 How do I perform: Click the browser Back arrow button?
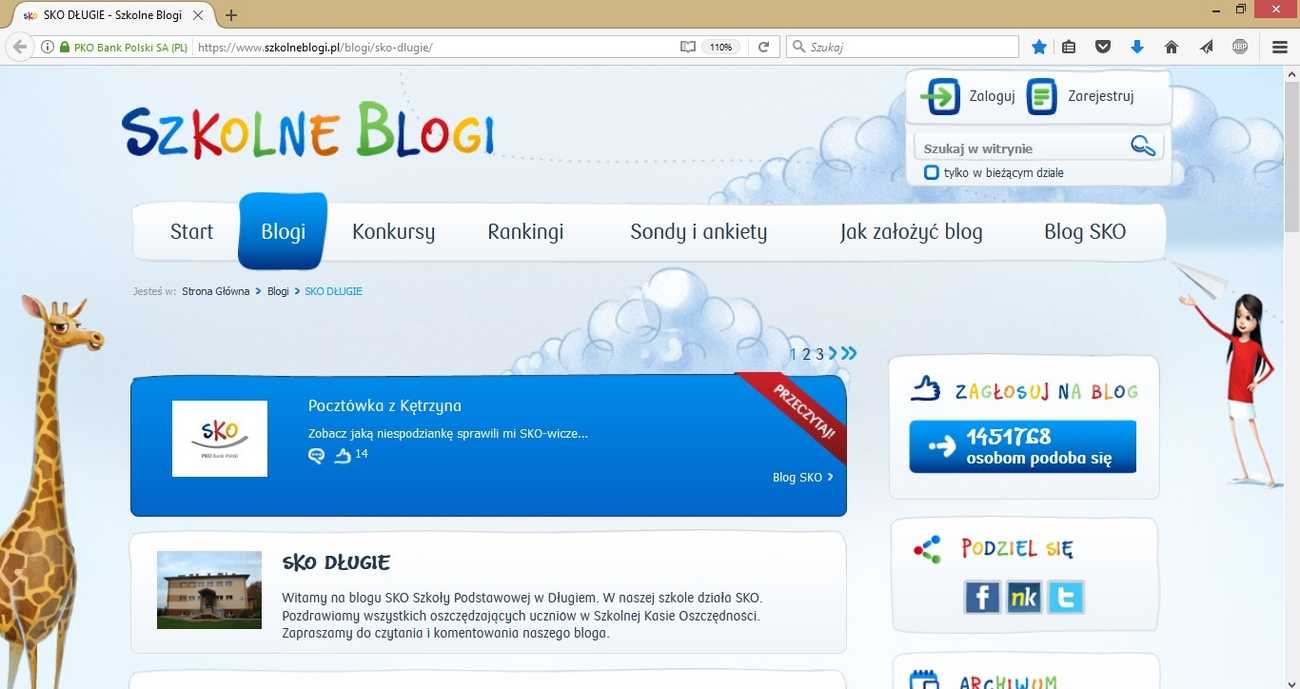(x=19, y=47)
